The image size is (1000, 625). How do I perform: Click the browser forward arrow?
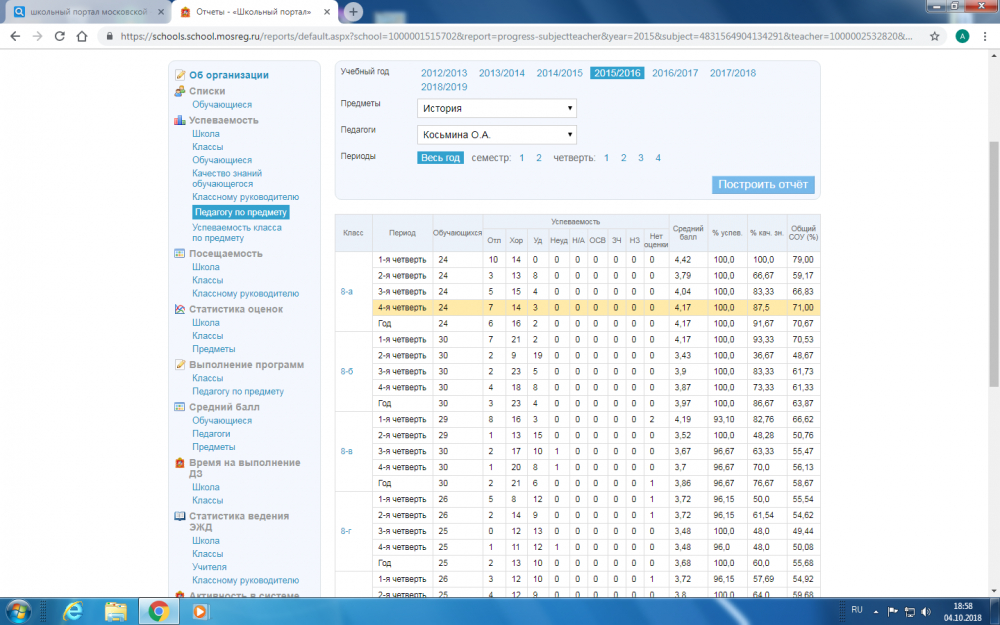(x=38, y=36)
